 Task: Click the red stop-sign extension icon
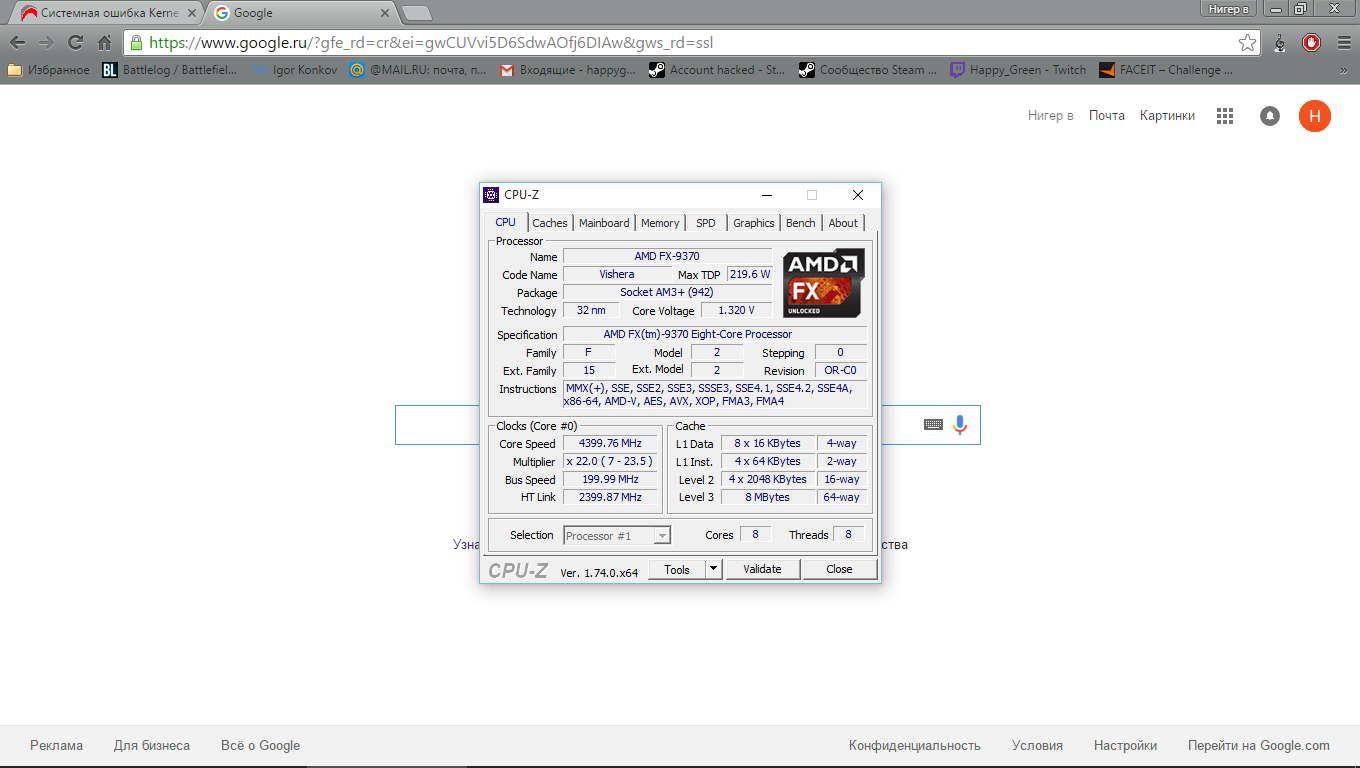(1311, 43)
